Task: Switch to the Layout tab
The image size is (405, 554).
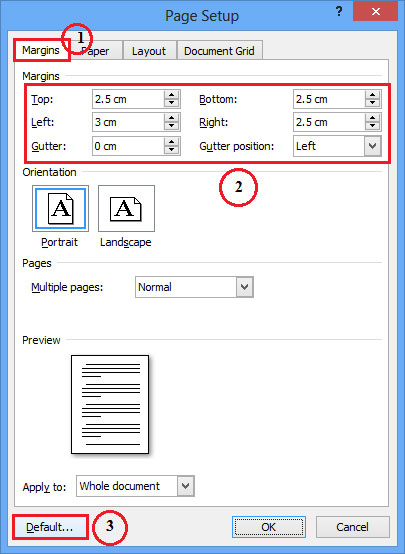Action: [149, 51]
